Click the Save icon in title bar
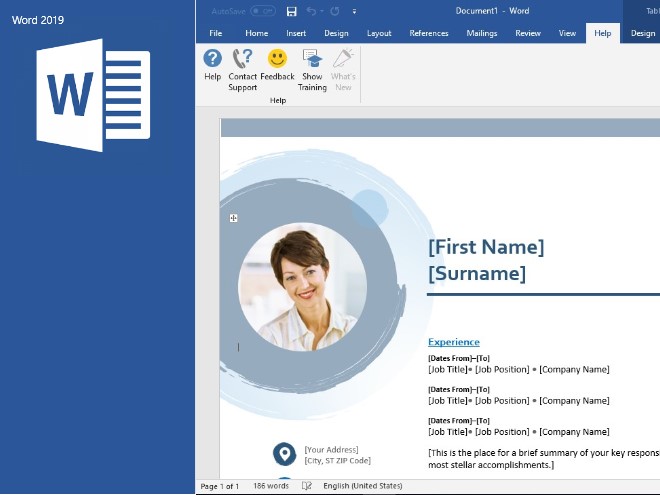Viewport: 660px width, 495px height. pos(291,11)
